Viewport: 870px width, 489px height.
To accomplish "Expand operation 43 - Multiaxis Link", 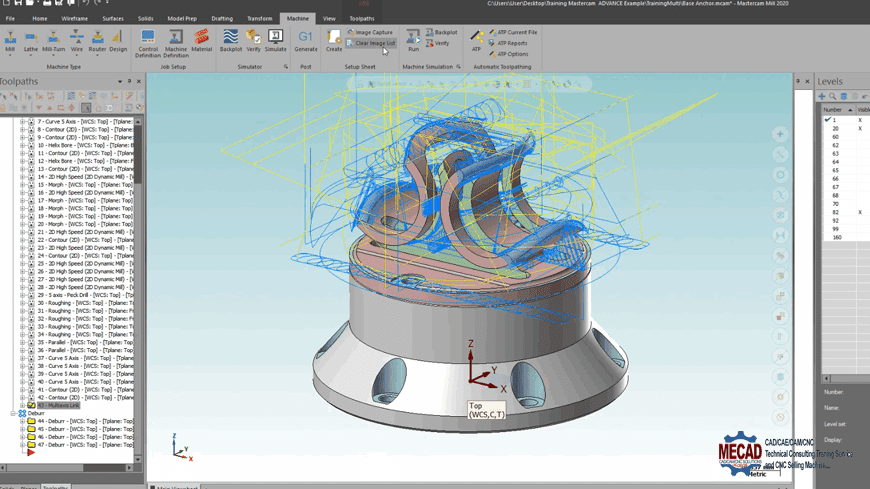I will (x=23, y=406).
